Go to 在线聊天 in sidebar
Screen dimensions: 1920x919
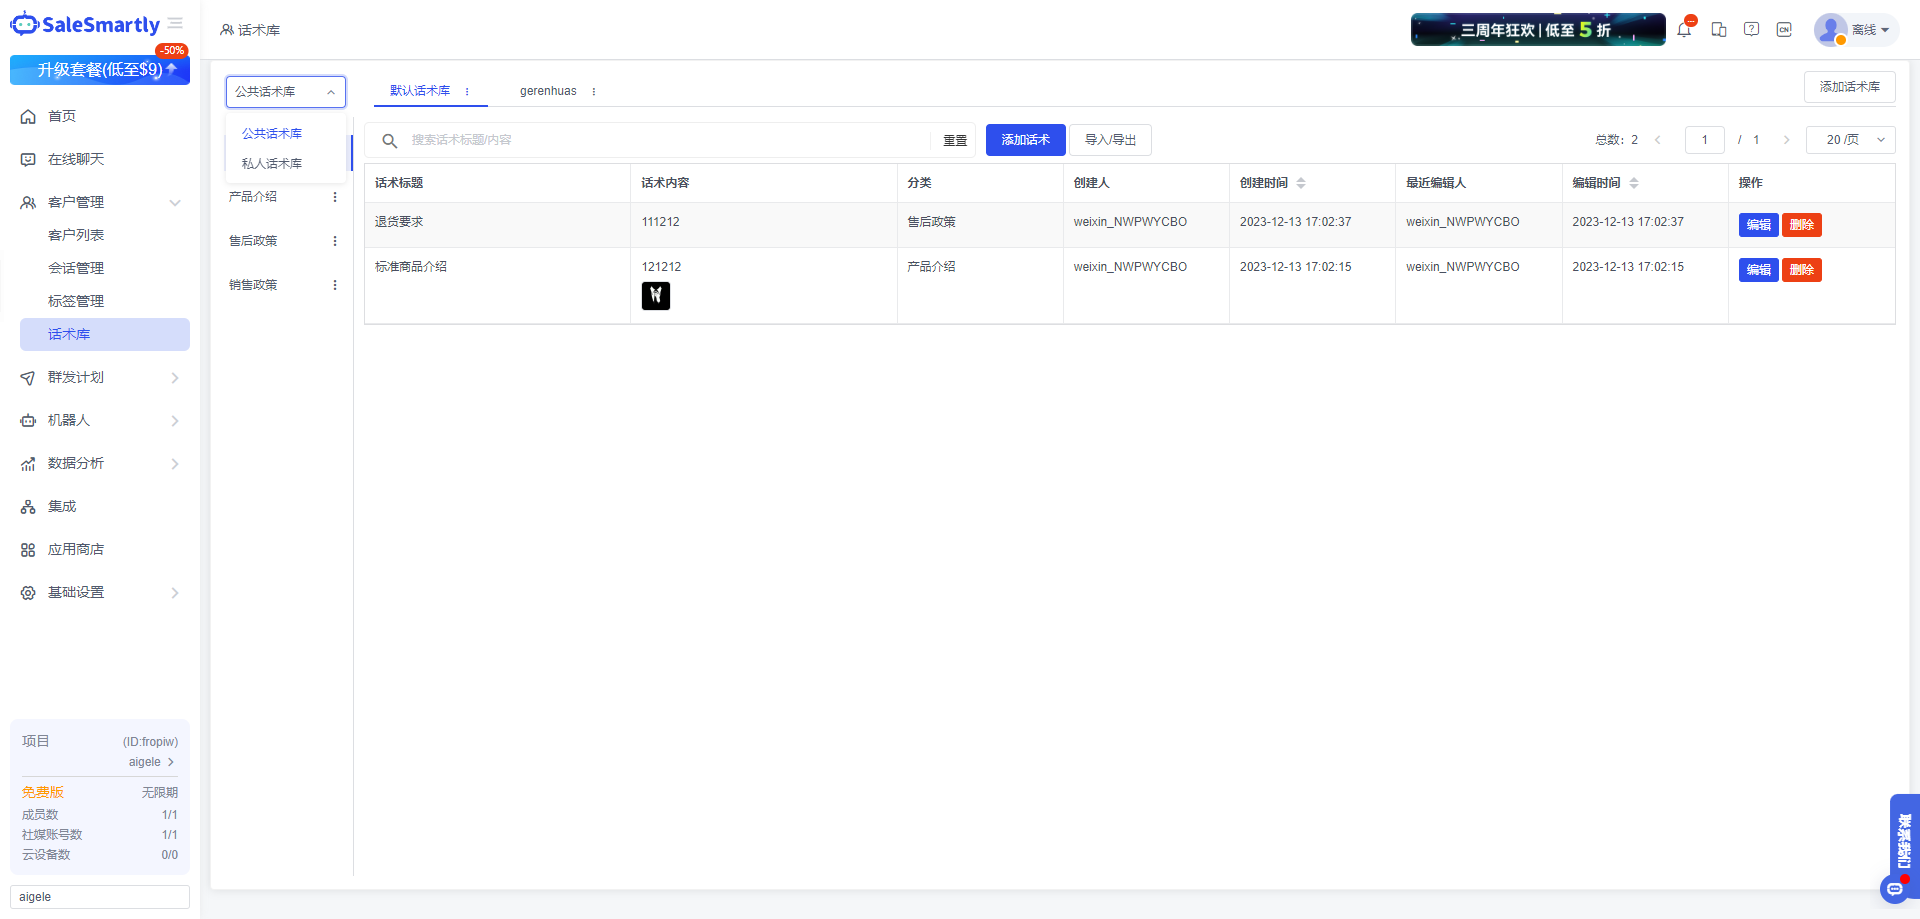click(76, 160)
